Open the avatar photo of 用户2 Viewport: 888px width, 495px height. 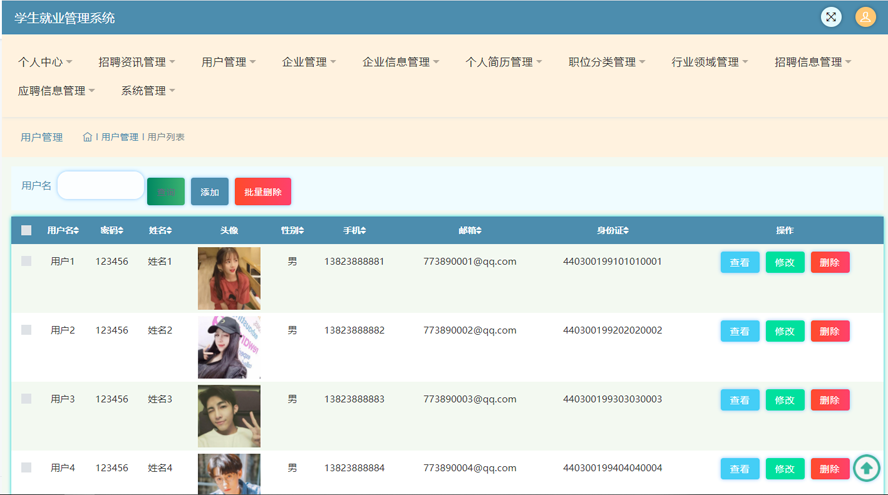[229, 347]
